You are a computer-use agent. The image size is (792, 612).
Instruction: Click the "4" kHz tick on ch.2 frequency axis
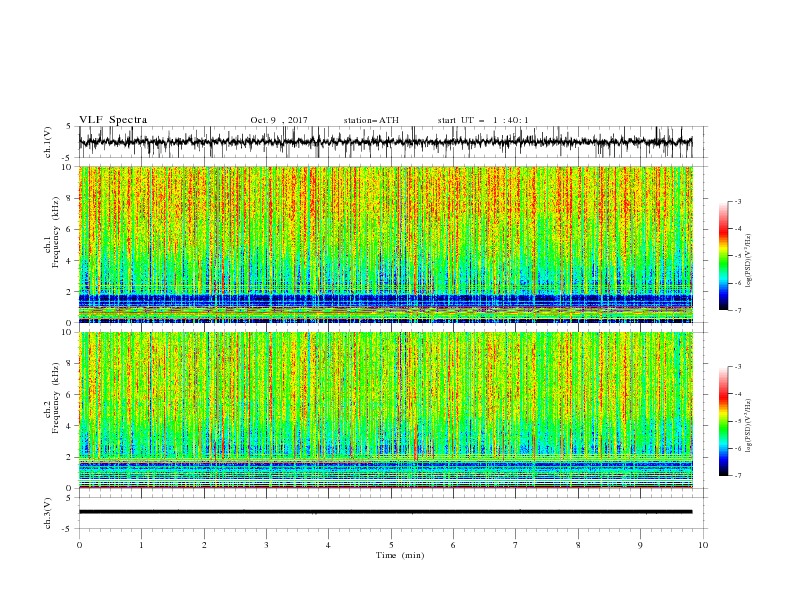click(70, 426)
